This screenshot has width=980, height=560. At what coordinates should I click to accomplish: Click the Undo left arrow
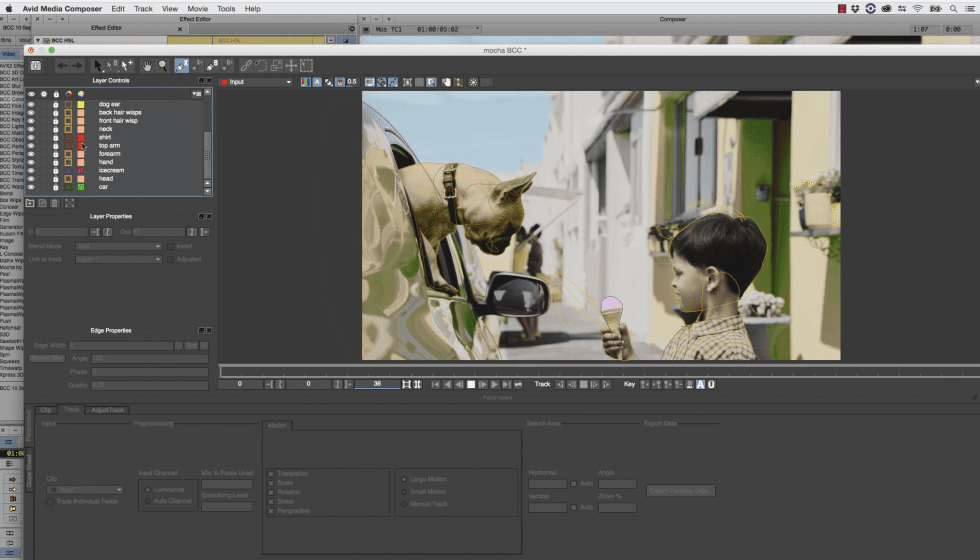[x=62, y=65]
